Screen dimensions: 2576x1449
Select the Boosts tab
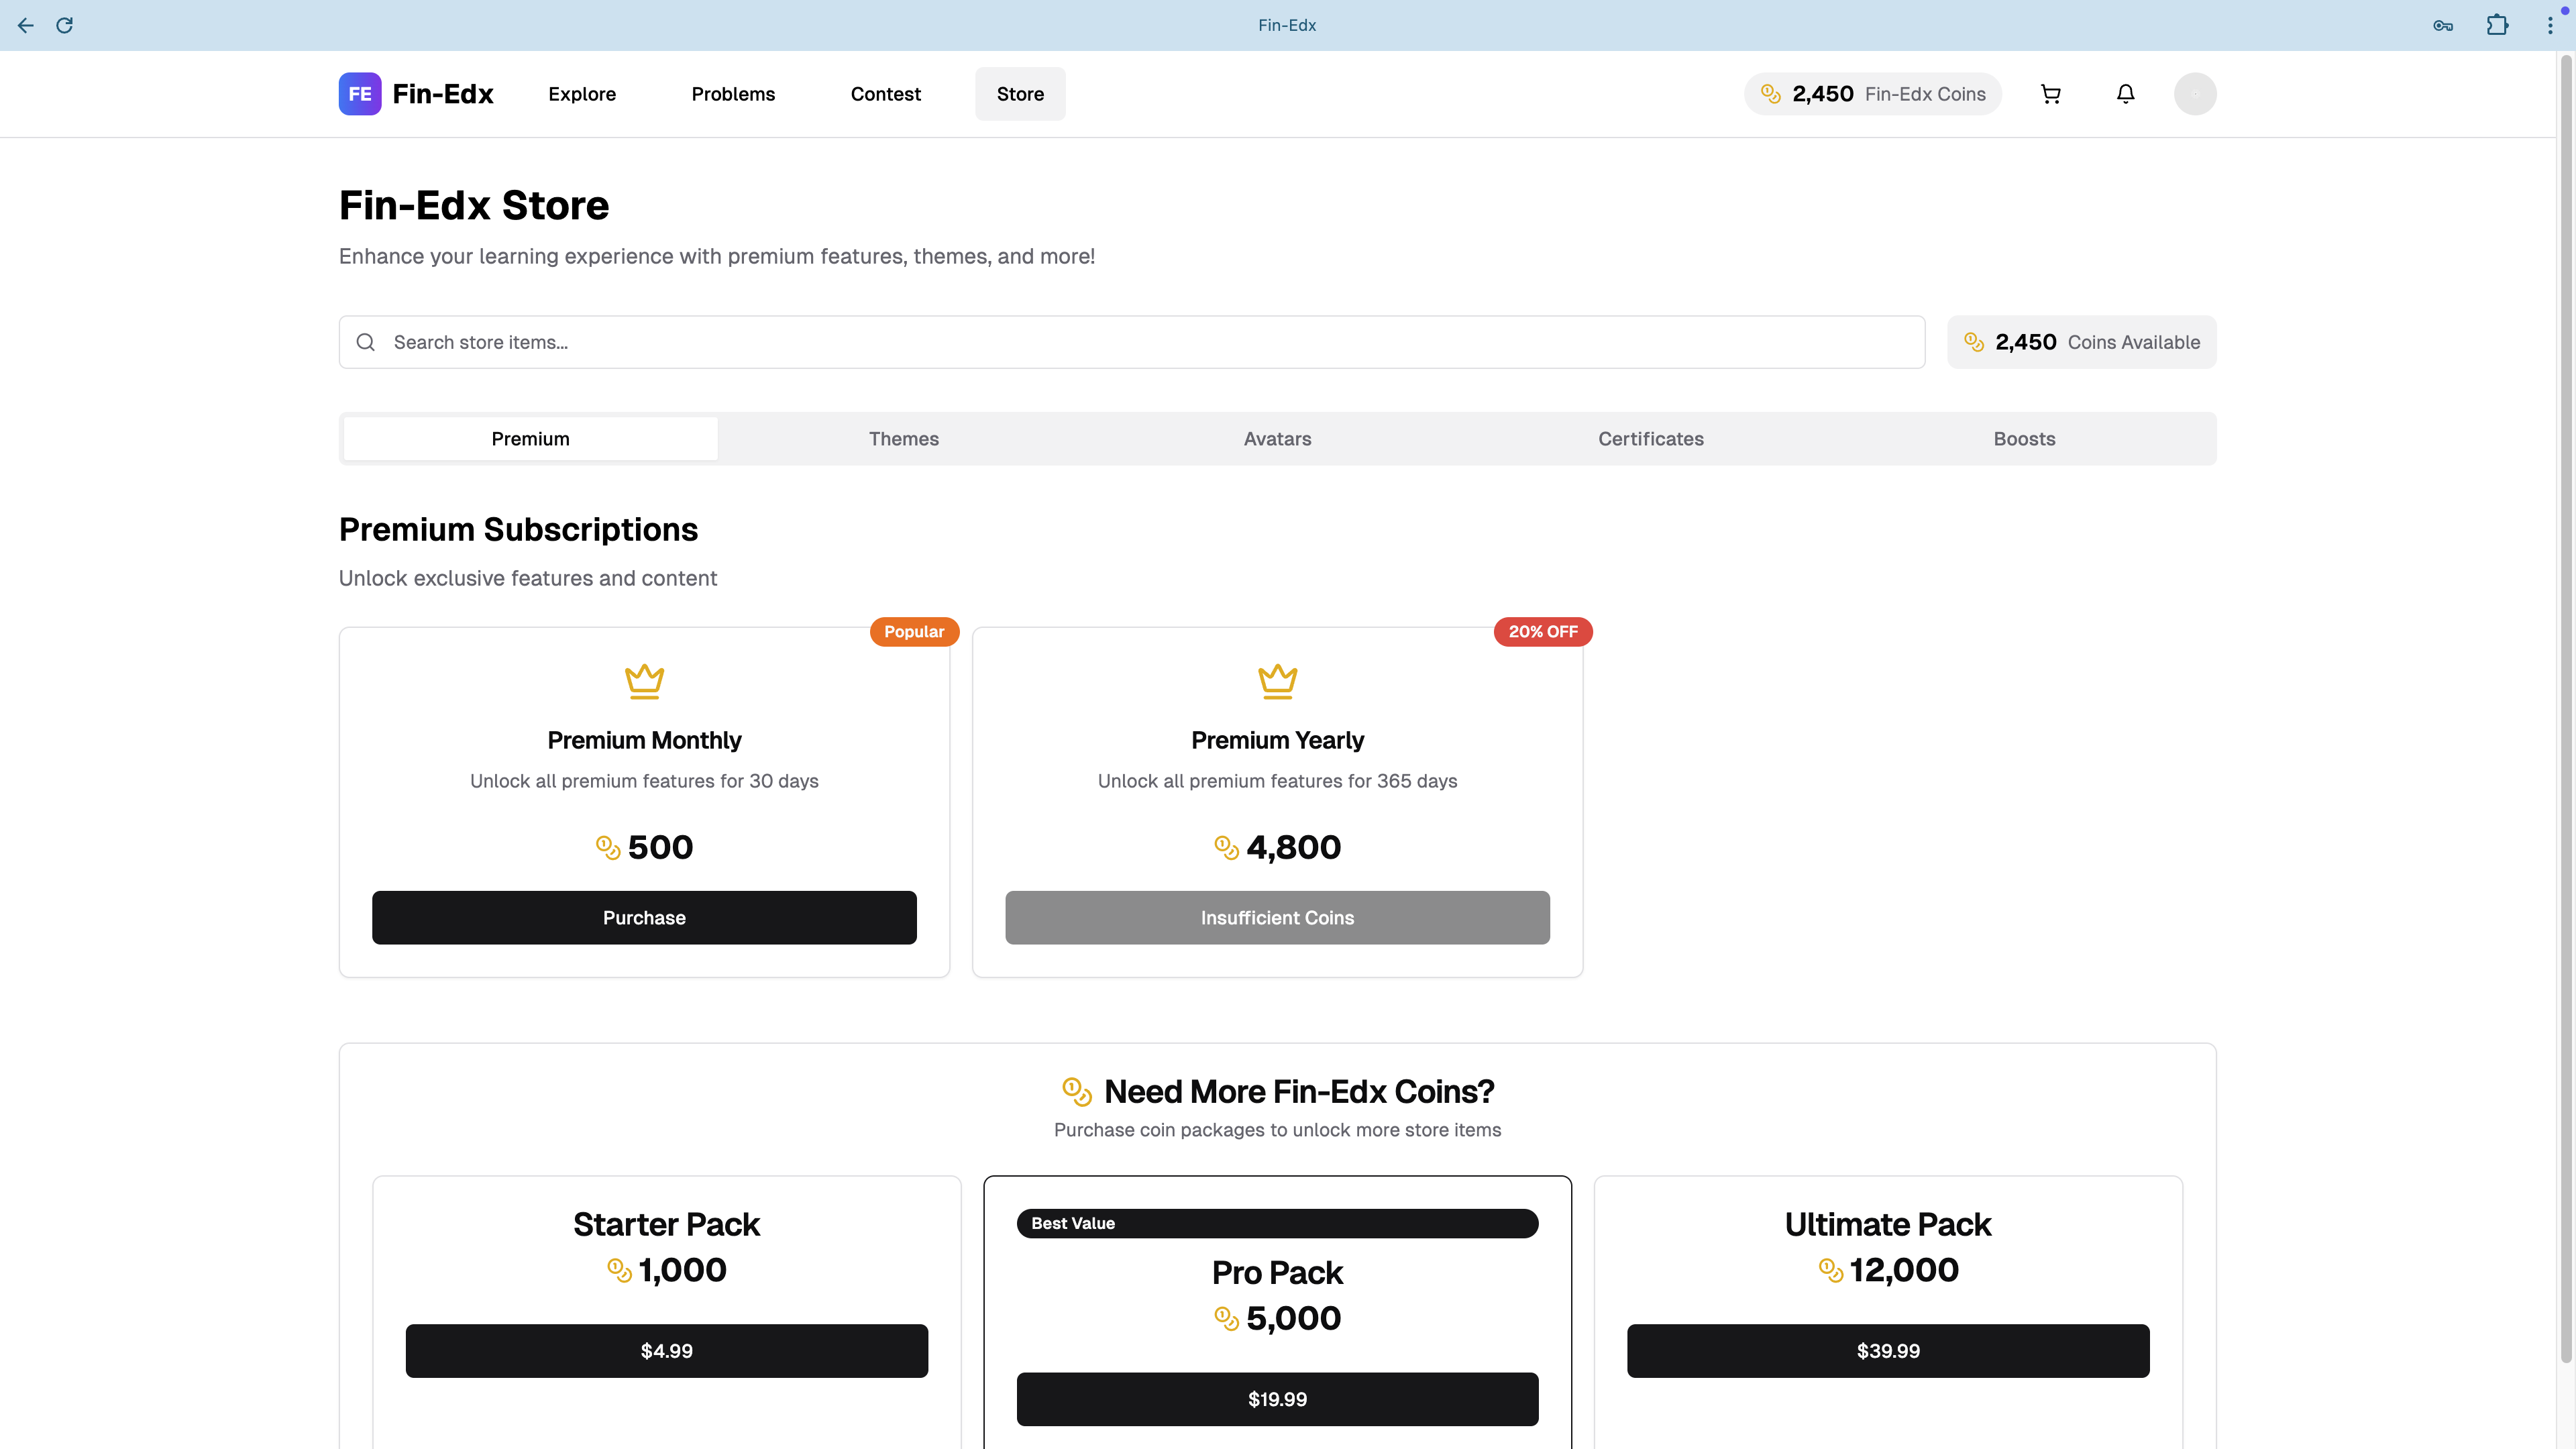[2024, 439]
